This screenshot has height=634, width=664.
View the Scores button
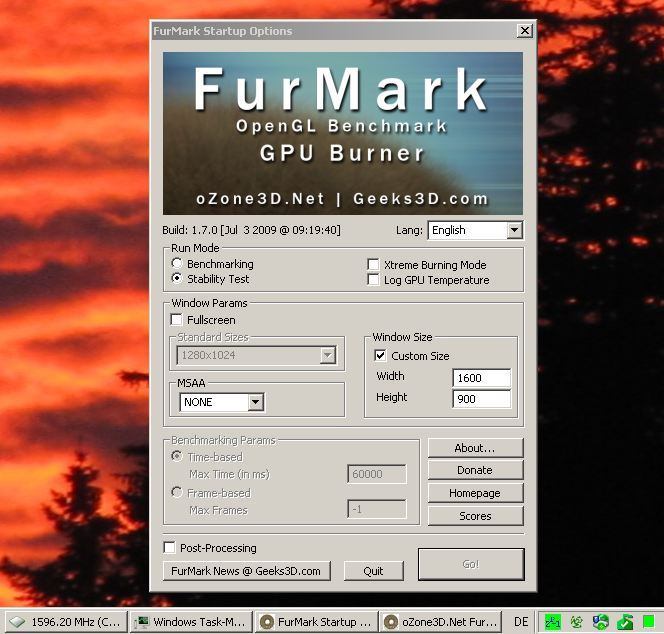(x=476, y=516)
